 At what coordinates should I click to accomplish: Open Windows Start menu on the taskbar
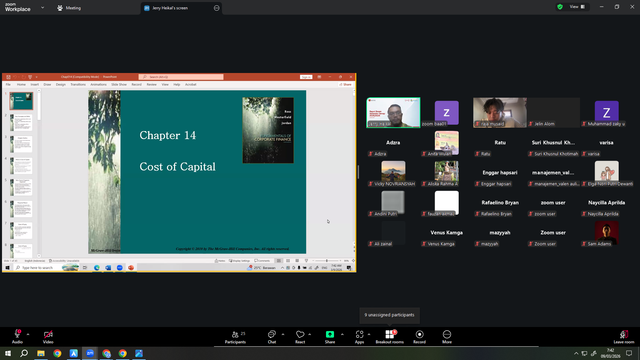[8, 353]
